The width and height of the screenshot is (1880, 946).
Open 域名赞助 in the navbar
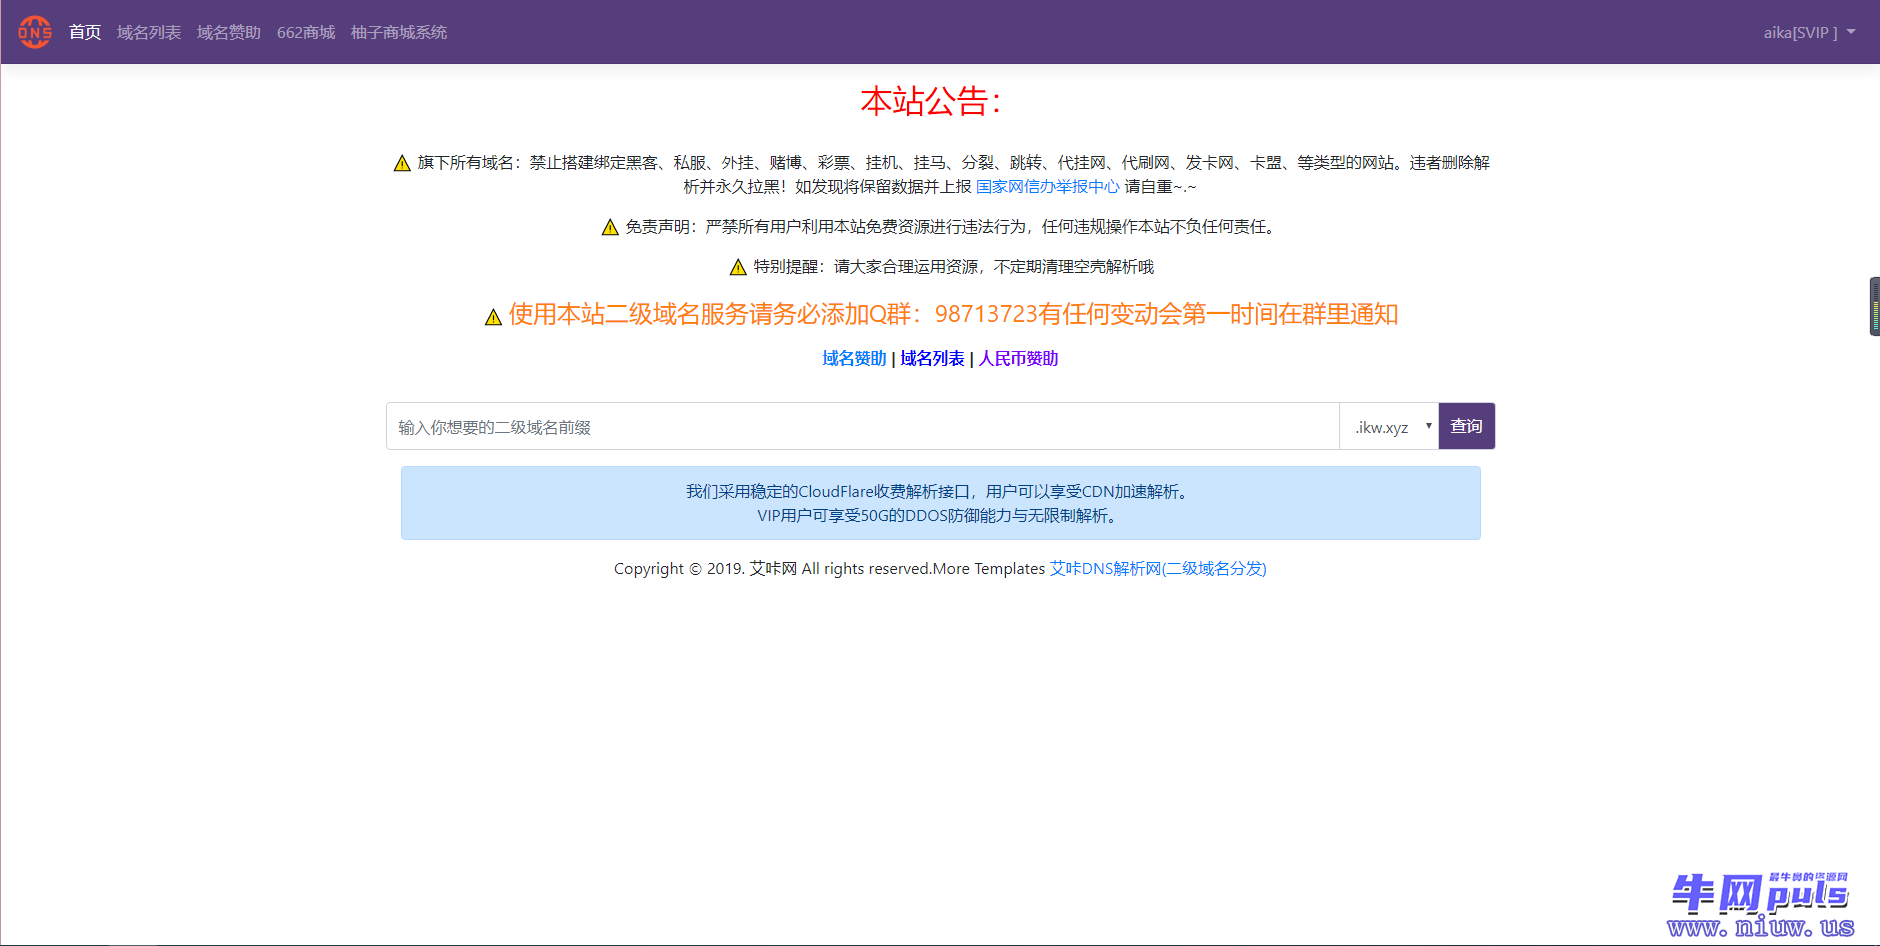(229, 33)
